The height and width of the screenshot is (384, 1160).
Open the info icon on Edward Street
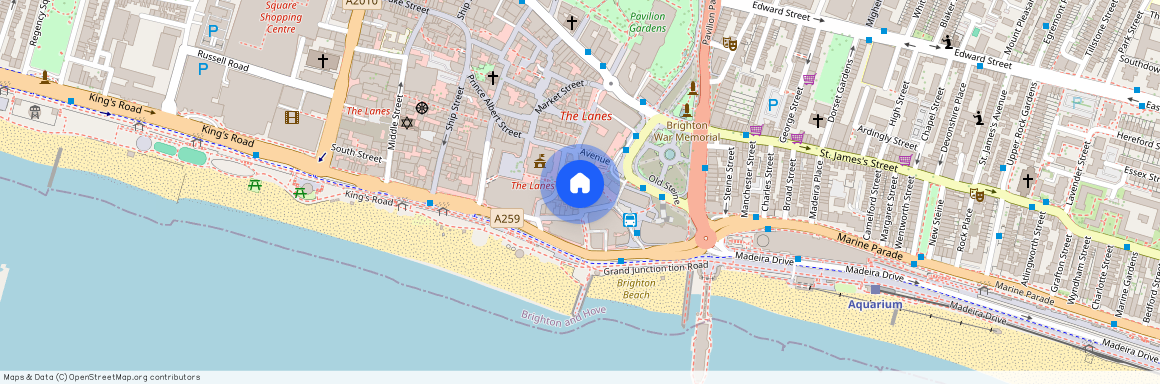pos(948,42)
